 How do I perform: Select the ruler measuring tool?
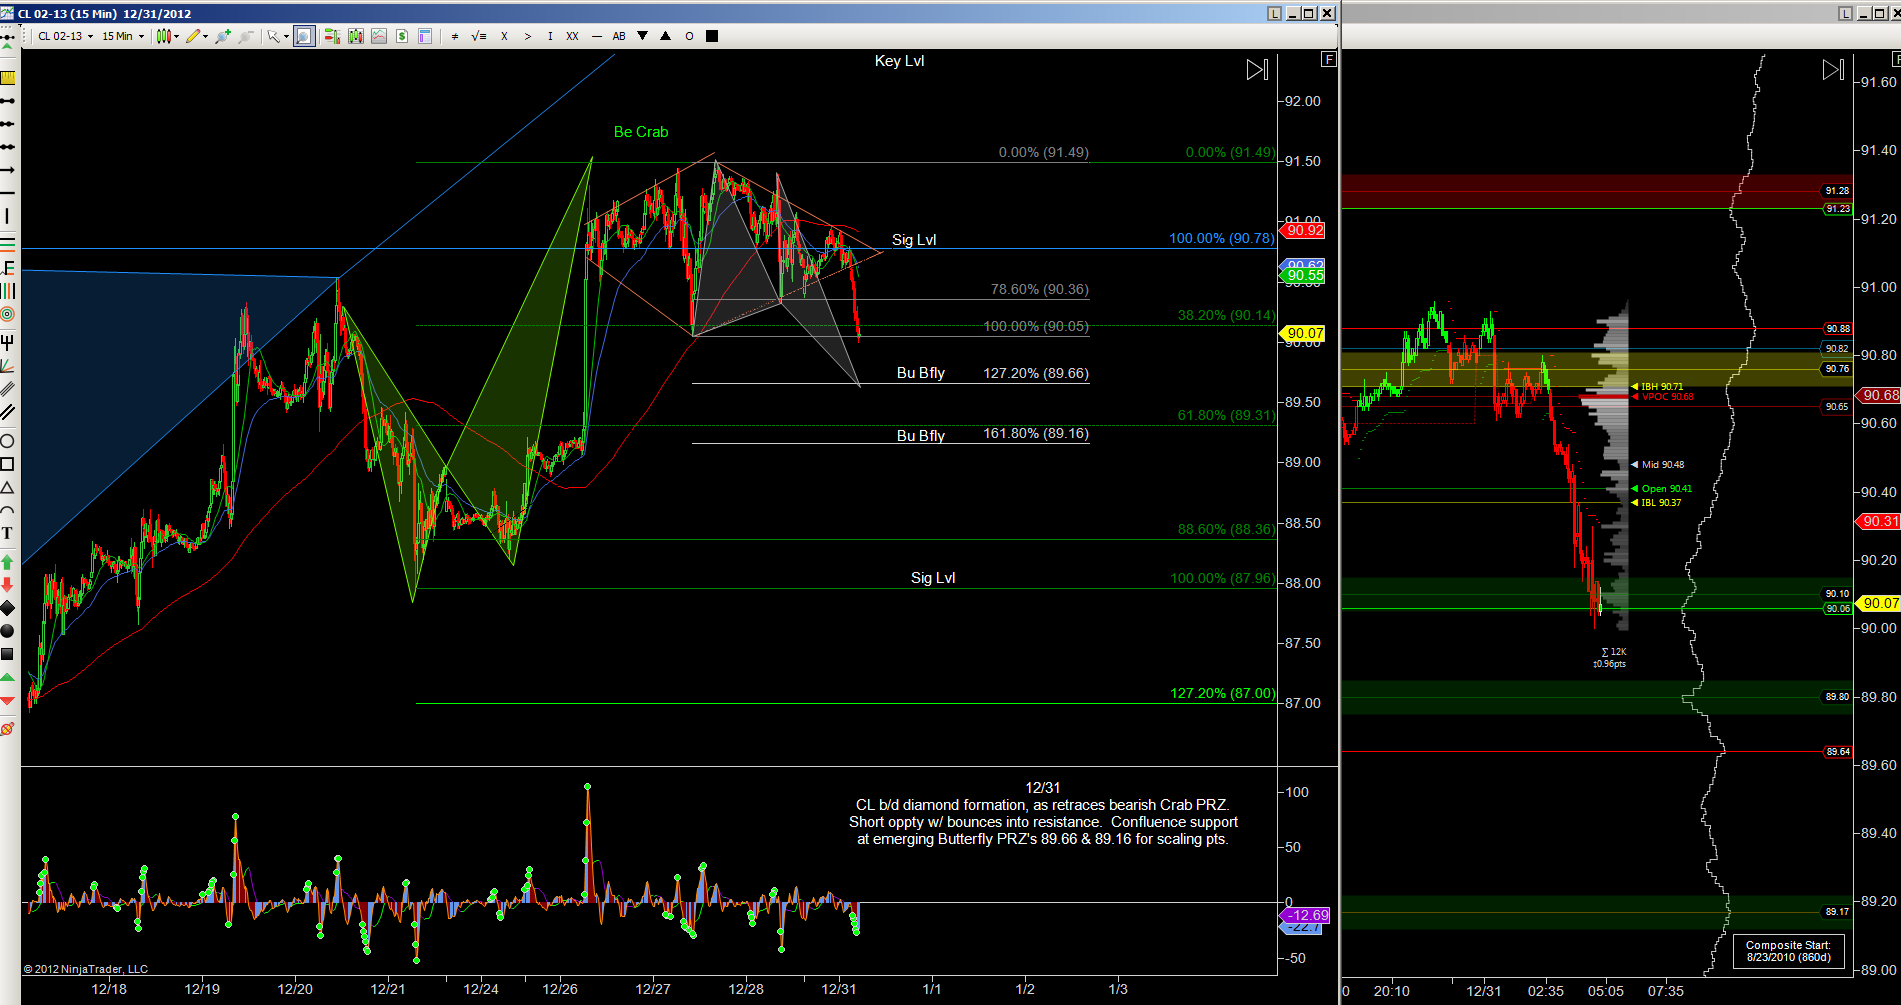(x=7, y=78)
